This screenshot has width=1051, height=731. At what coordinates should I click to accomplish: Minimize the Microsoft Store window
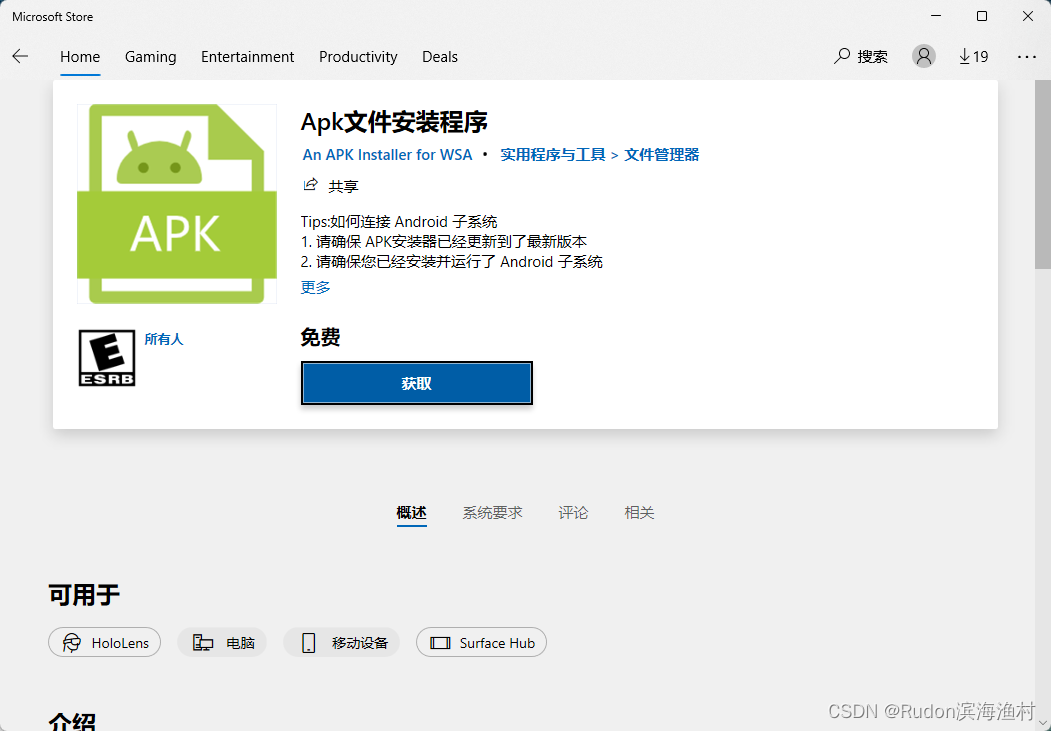935,16
